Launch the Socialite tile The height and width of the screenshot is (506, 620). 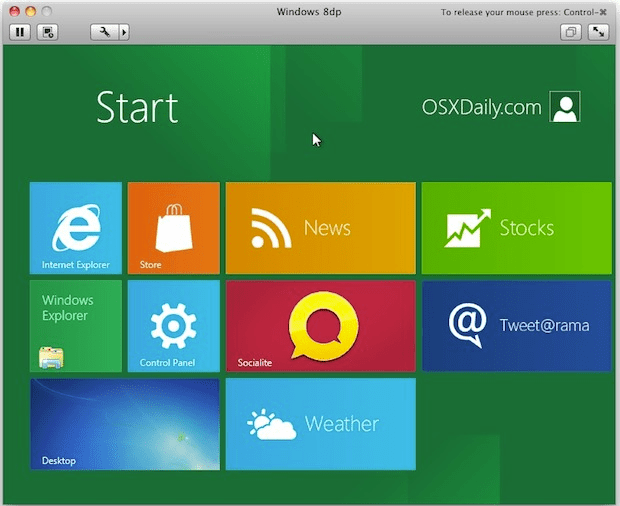pyautogui.click(x=321, y=326)
